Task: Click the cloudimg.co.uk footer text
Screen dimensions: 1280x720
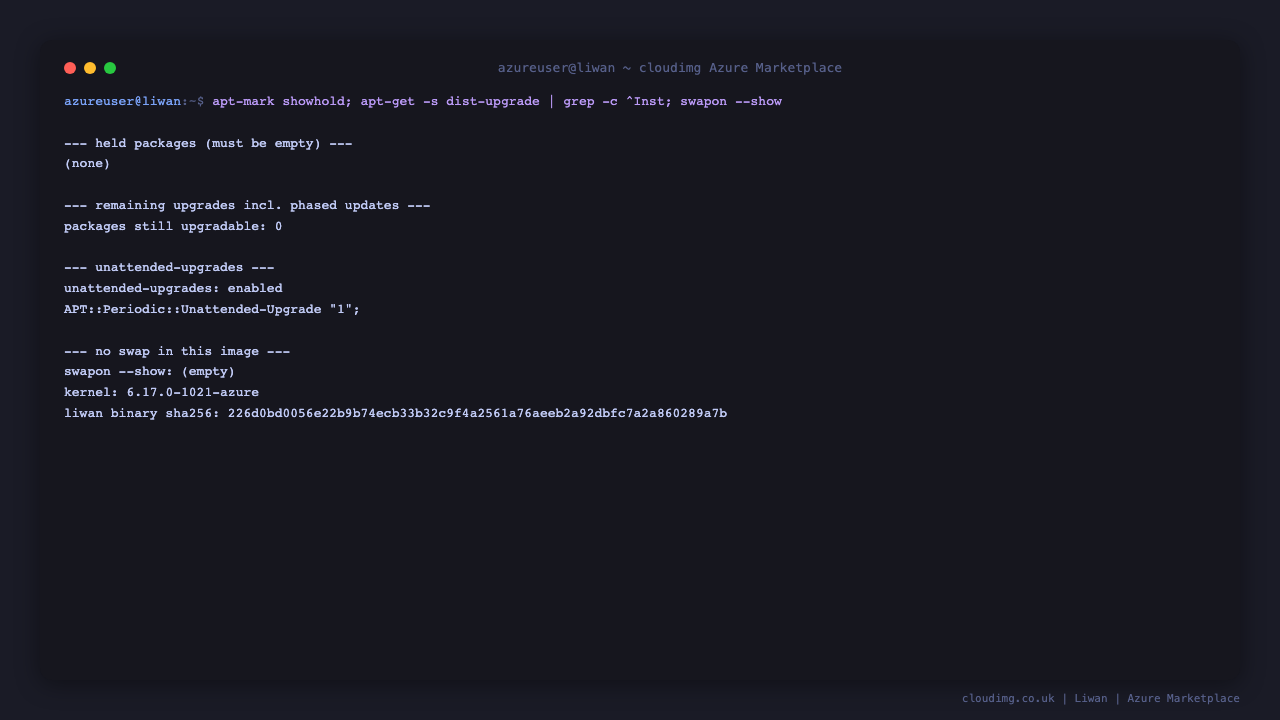Action: [x=1008, y=699]
